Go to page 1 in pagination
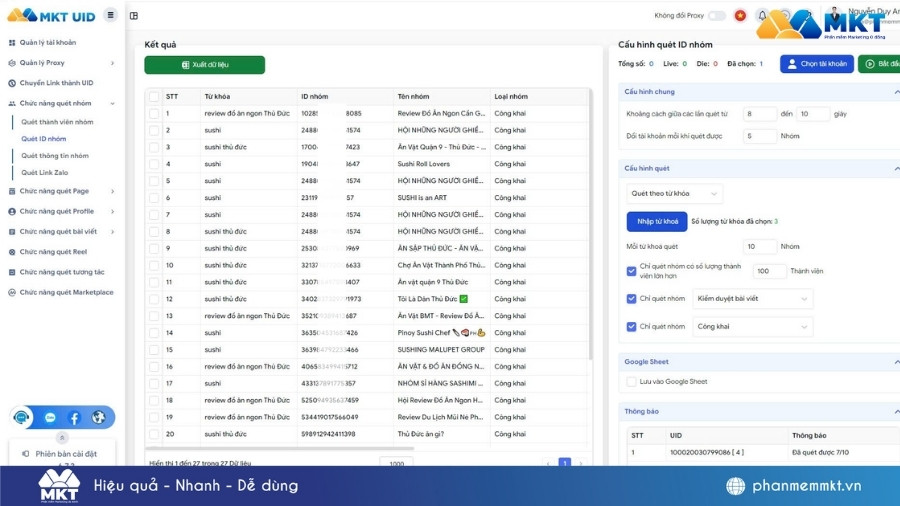 [x=565, y=462]
